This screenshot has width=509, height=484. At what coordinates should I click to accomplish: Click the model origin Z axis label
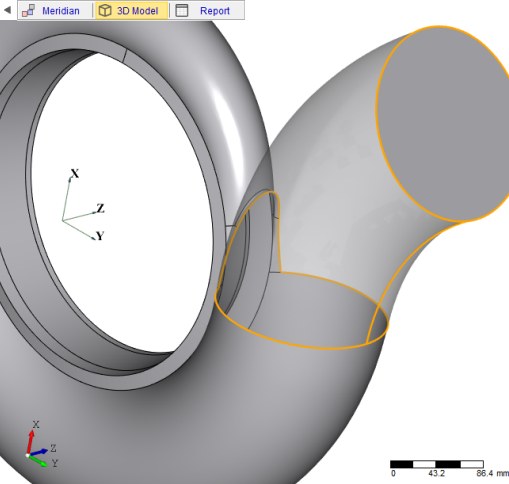click(x=100, y=209)
